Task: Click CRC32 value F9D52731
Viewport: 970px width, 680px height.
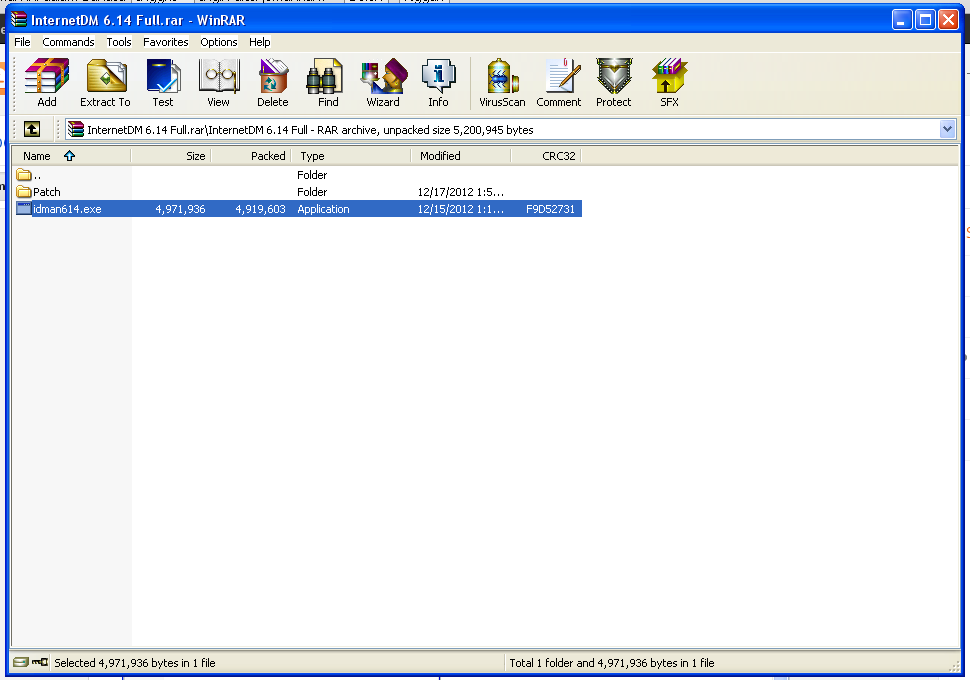Action: [550, 209]
